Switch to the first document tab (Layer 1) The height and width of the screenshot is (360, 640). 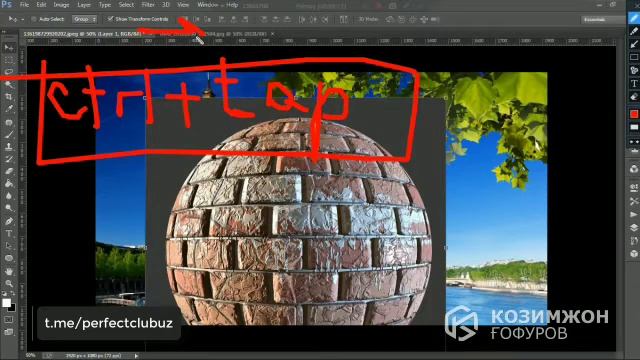tap(82, 34)
